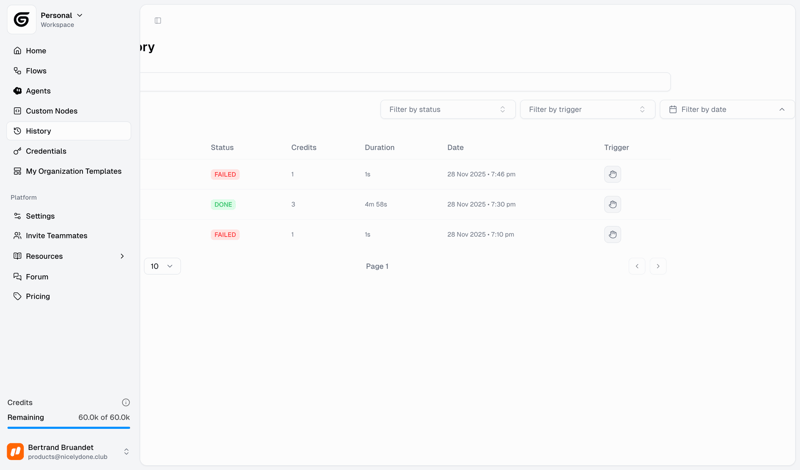Go to previous page arrow
The width and height of the screenshot is (800, 470).
click(x=637, y=266)
